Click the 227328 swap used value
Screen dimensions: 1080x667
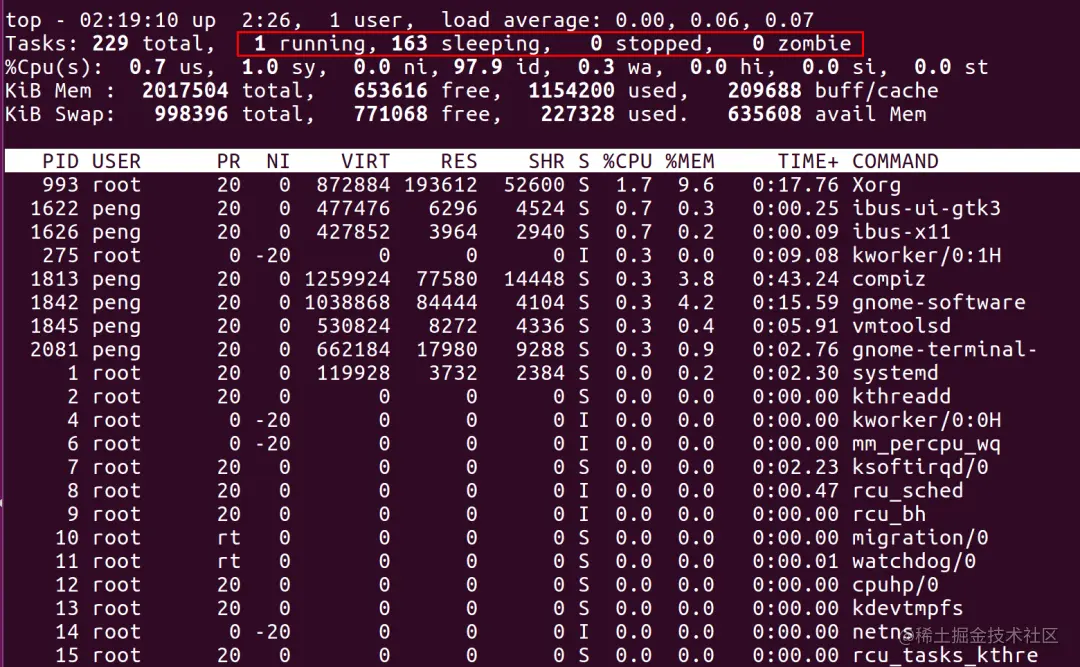[577, 114]
